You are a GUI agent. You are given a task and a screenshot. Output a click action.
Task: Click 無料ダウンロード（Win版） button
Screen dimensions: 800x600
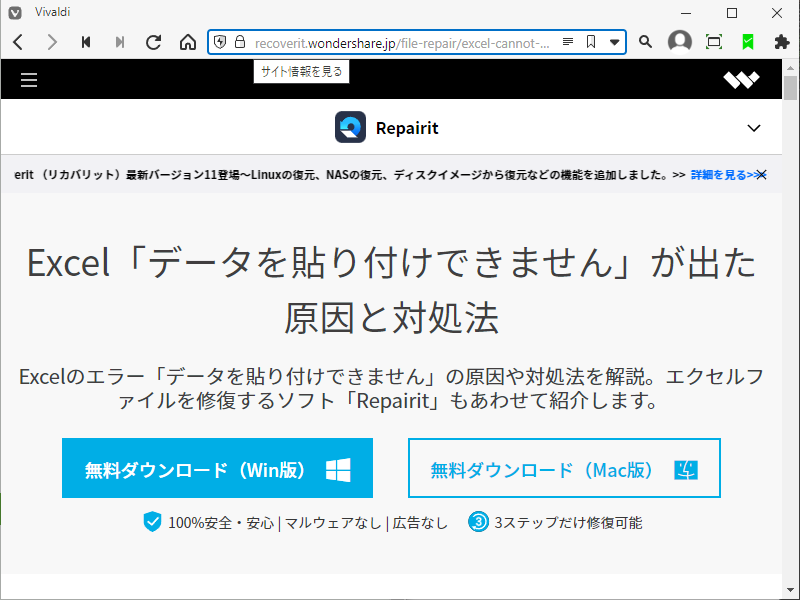pyautogui.click(x=217, y=468)
